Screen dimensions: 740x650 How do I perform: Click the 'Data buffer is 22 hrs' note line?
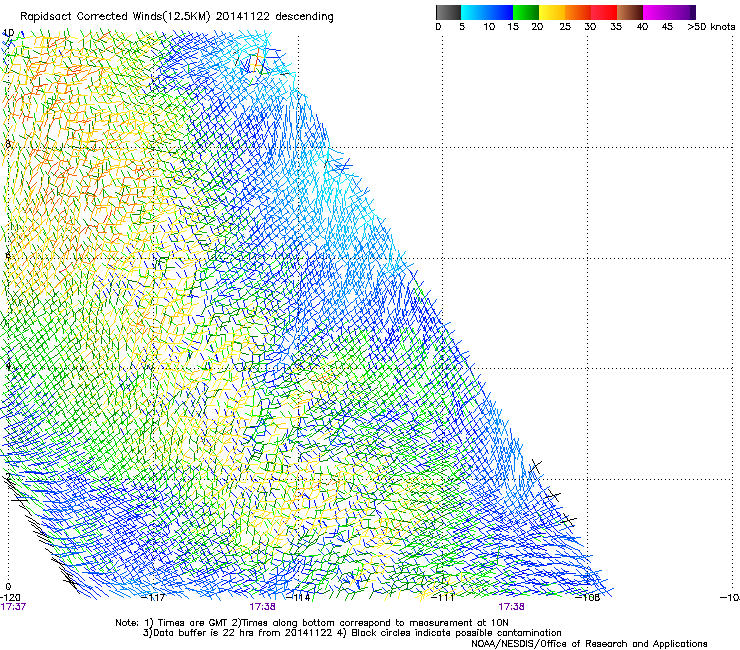352,633
